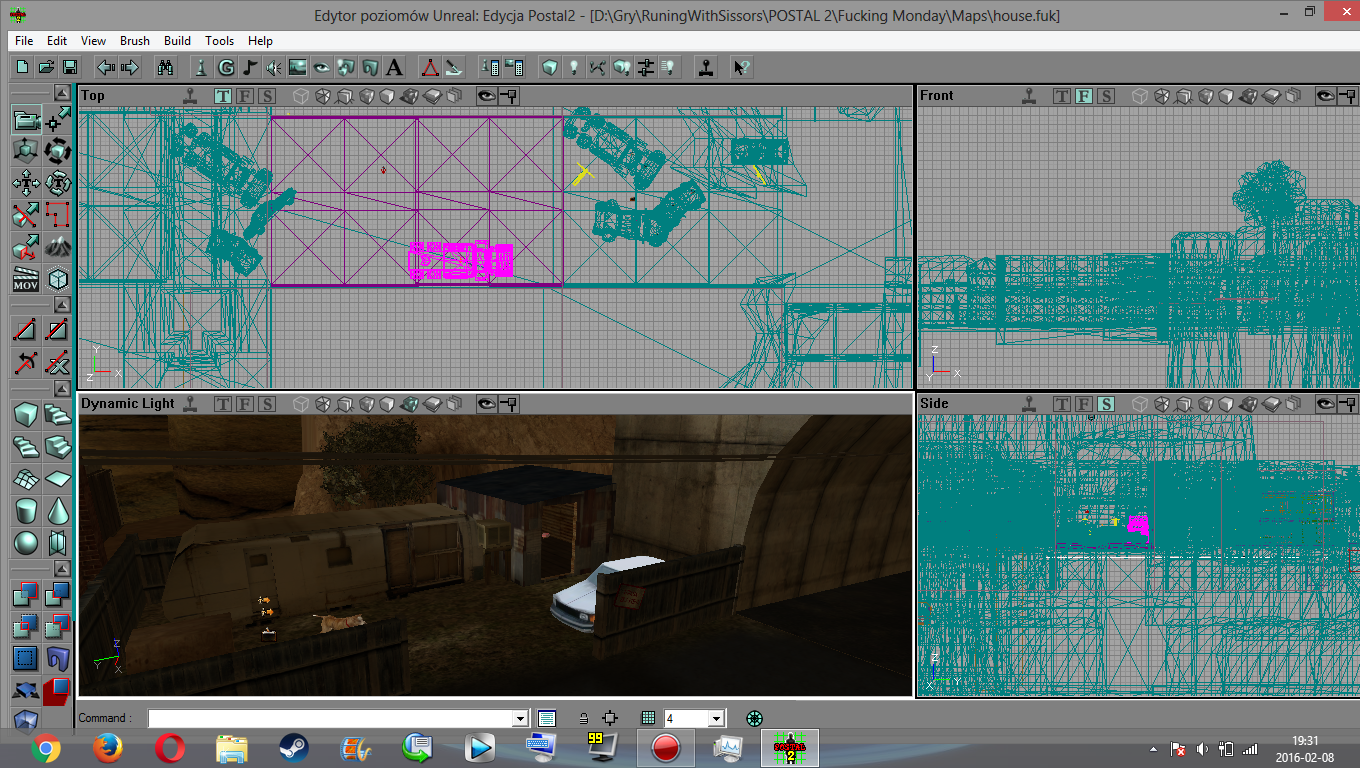The height and width of the screenshot is (768, 1360).
Task: Create a new map file
Action: [x=22, y=67]
